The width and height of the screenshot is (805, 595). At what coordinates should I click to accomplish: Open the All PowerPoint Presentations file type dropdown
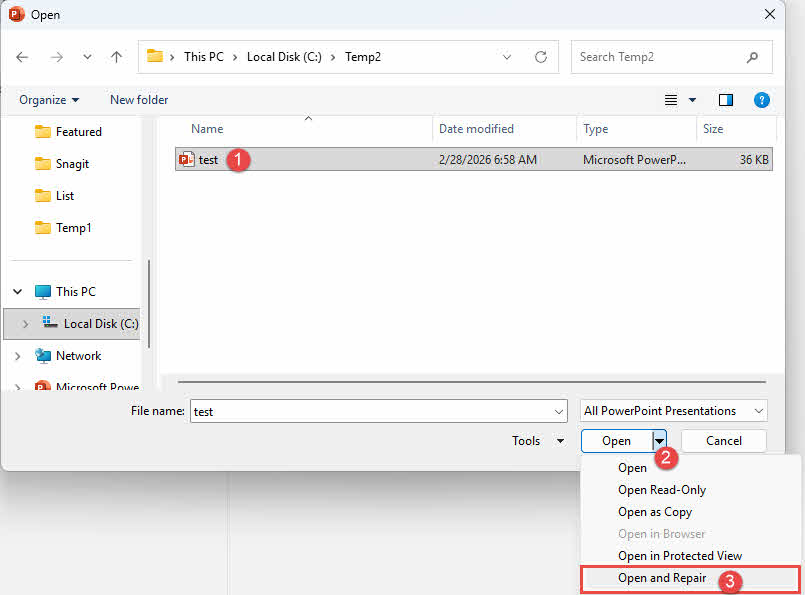(x=672, y=410)
